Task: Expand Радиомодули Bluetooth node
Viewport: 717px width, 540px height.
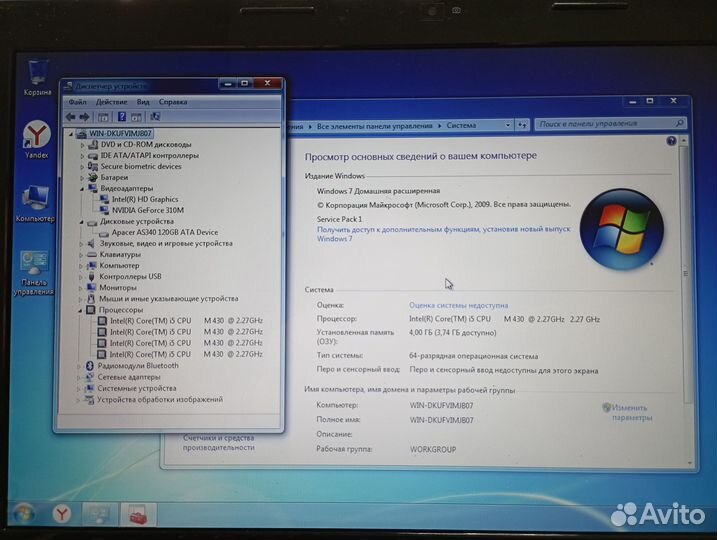Action: coord(79,366)
